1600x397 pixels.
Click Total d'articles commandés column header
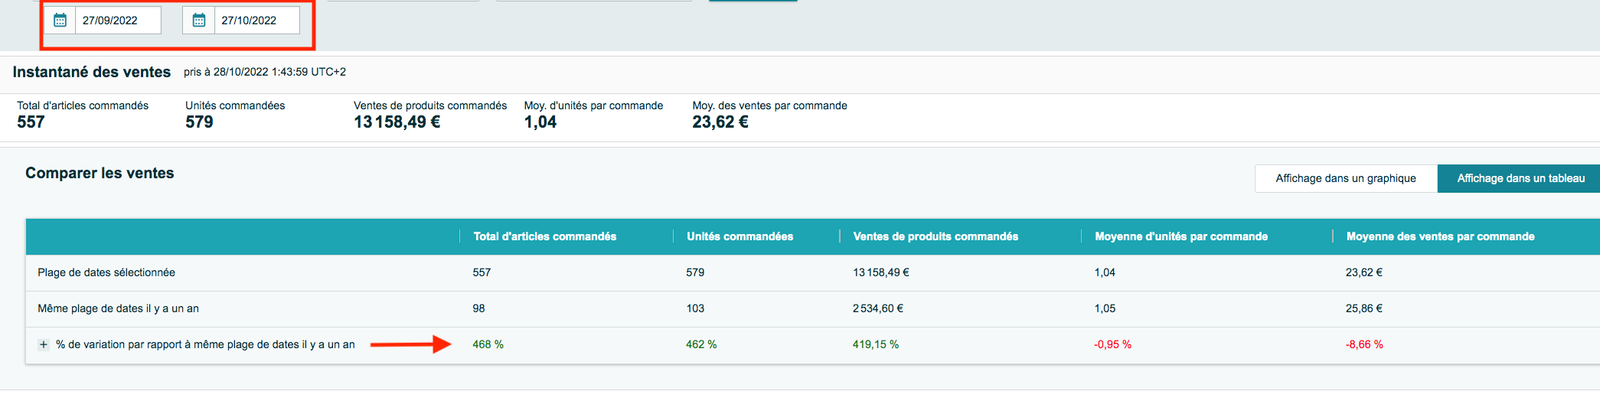[545, 236]
